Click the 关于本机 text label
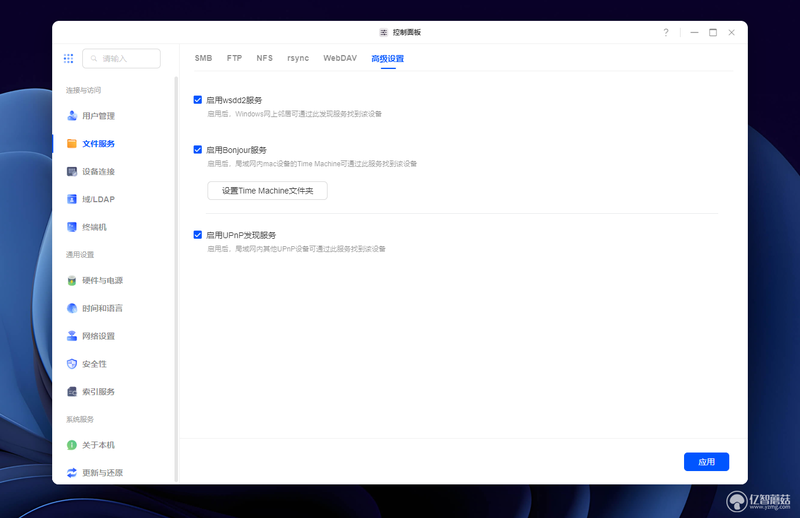The width and height of the screenshot is (800, 518). (98, 445)
